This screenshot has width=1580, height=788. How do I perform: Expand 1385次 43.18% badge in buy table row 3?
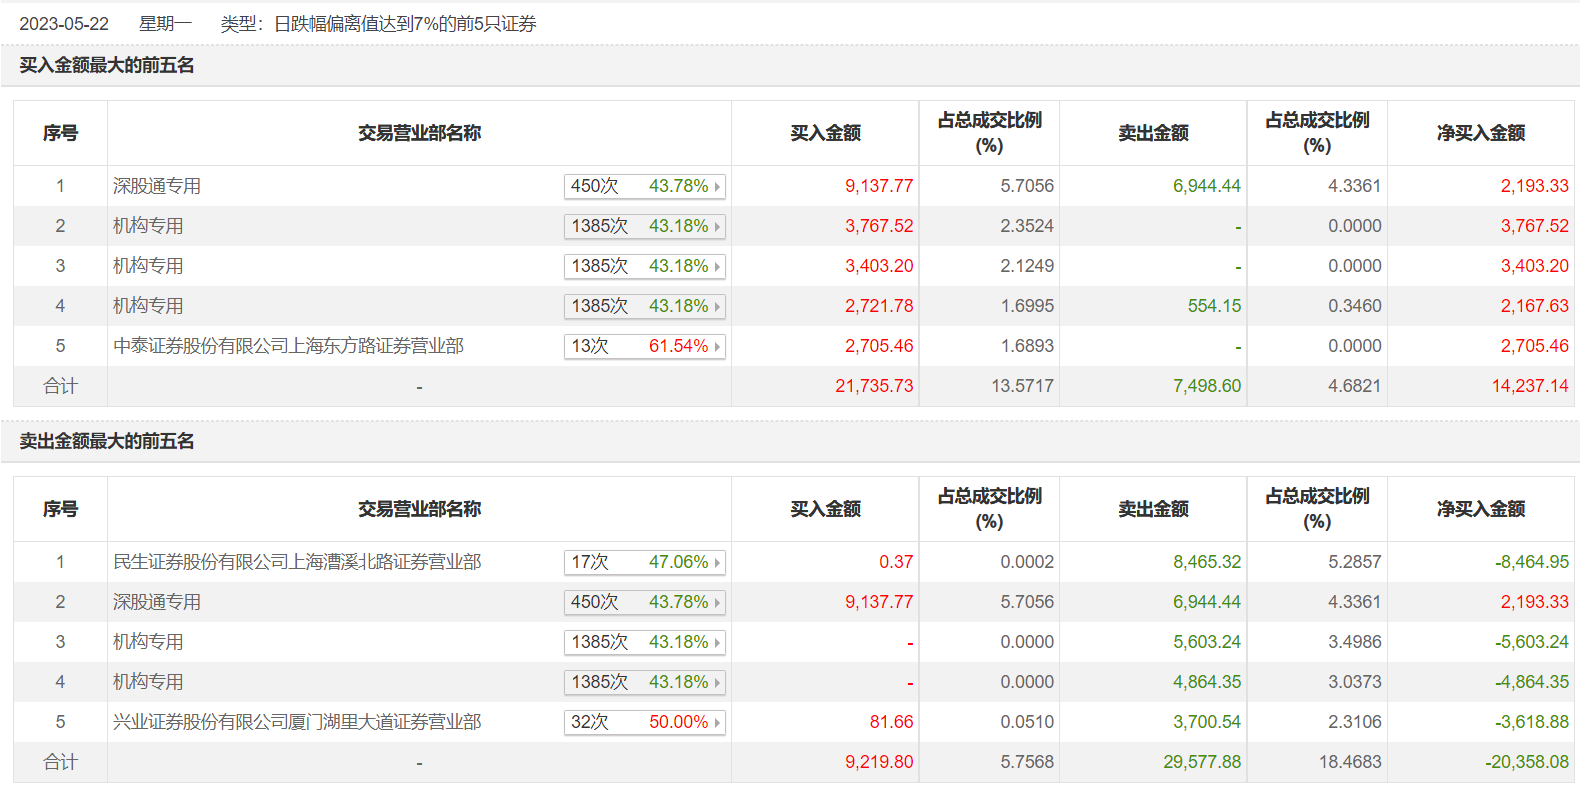645,267
